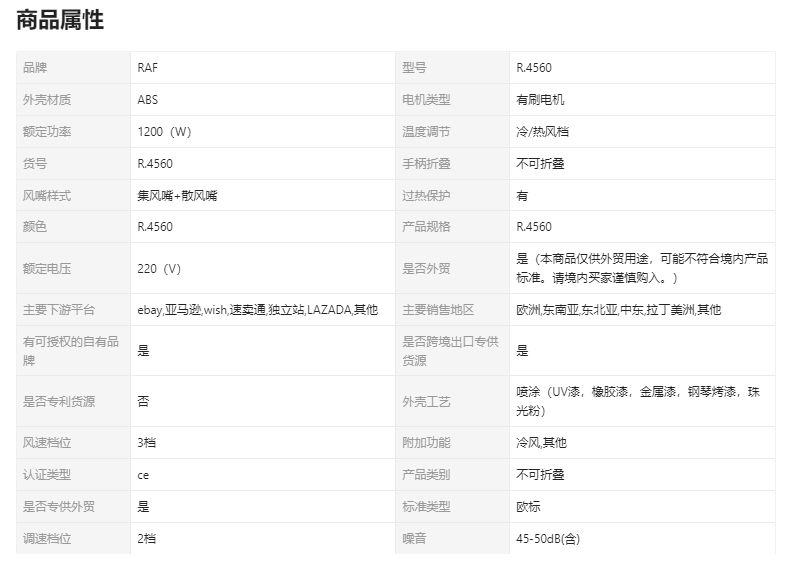Click the 有刷电机 motor type value
This screenshot has height=578, width=787.
pos(540,100)
